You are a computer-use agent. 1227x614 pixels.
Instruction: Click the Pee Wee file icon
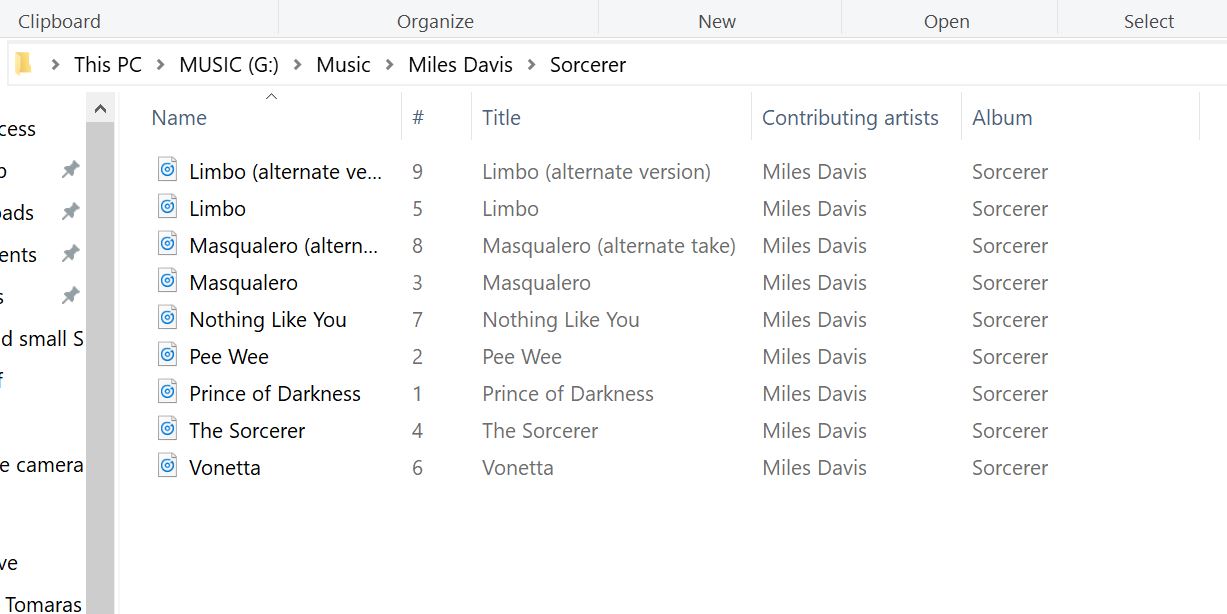pyautogui.click(x=168, y=356)
